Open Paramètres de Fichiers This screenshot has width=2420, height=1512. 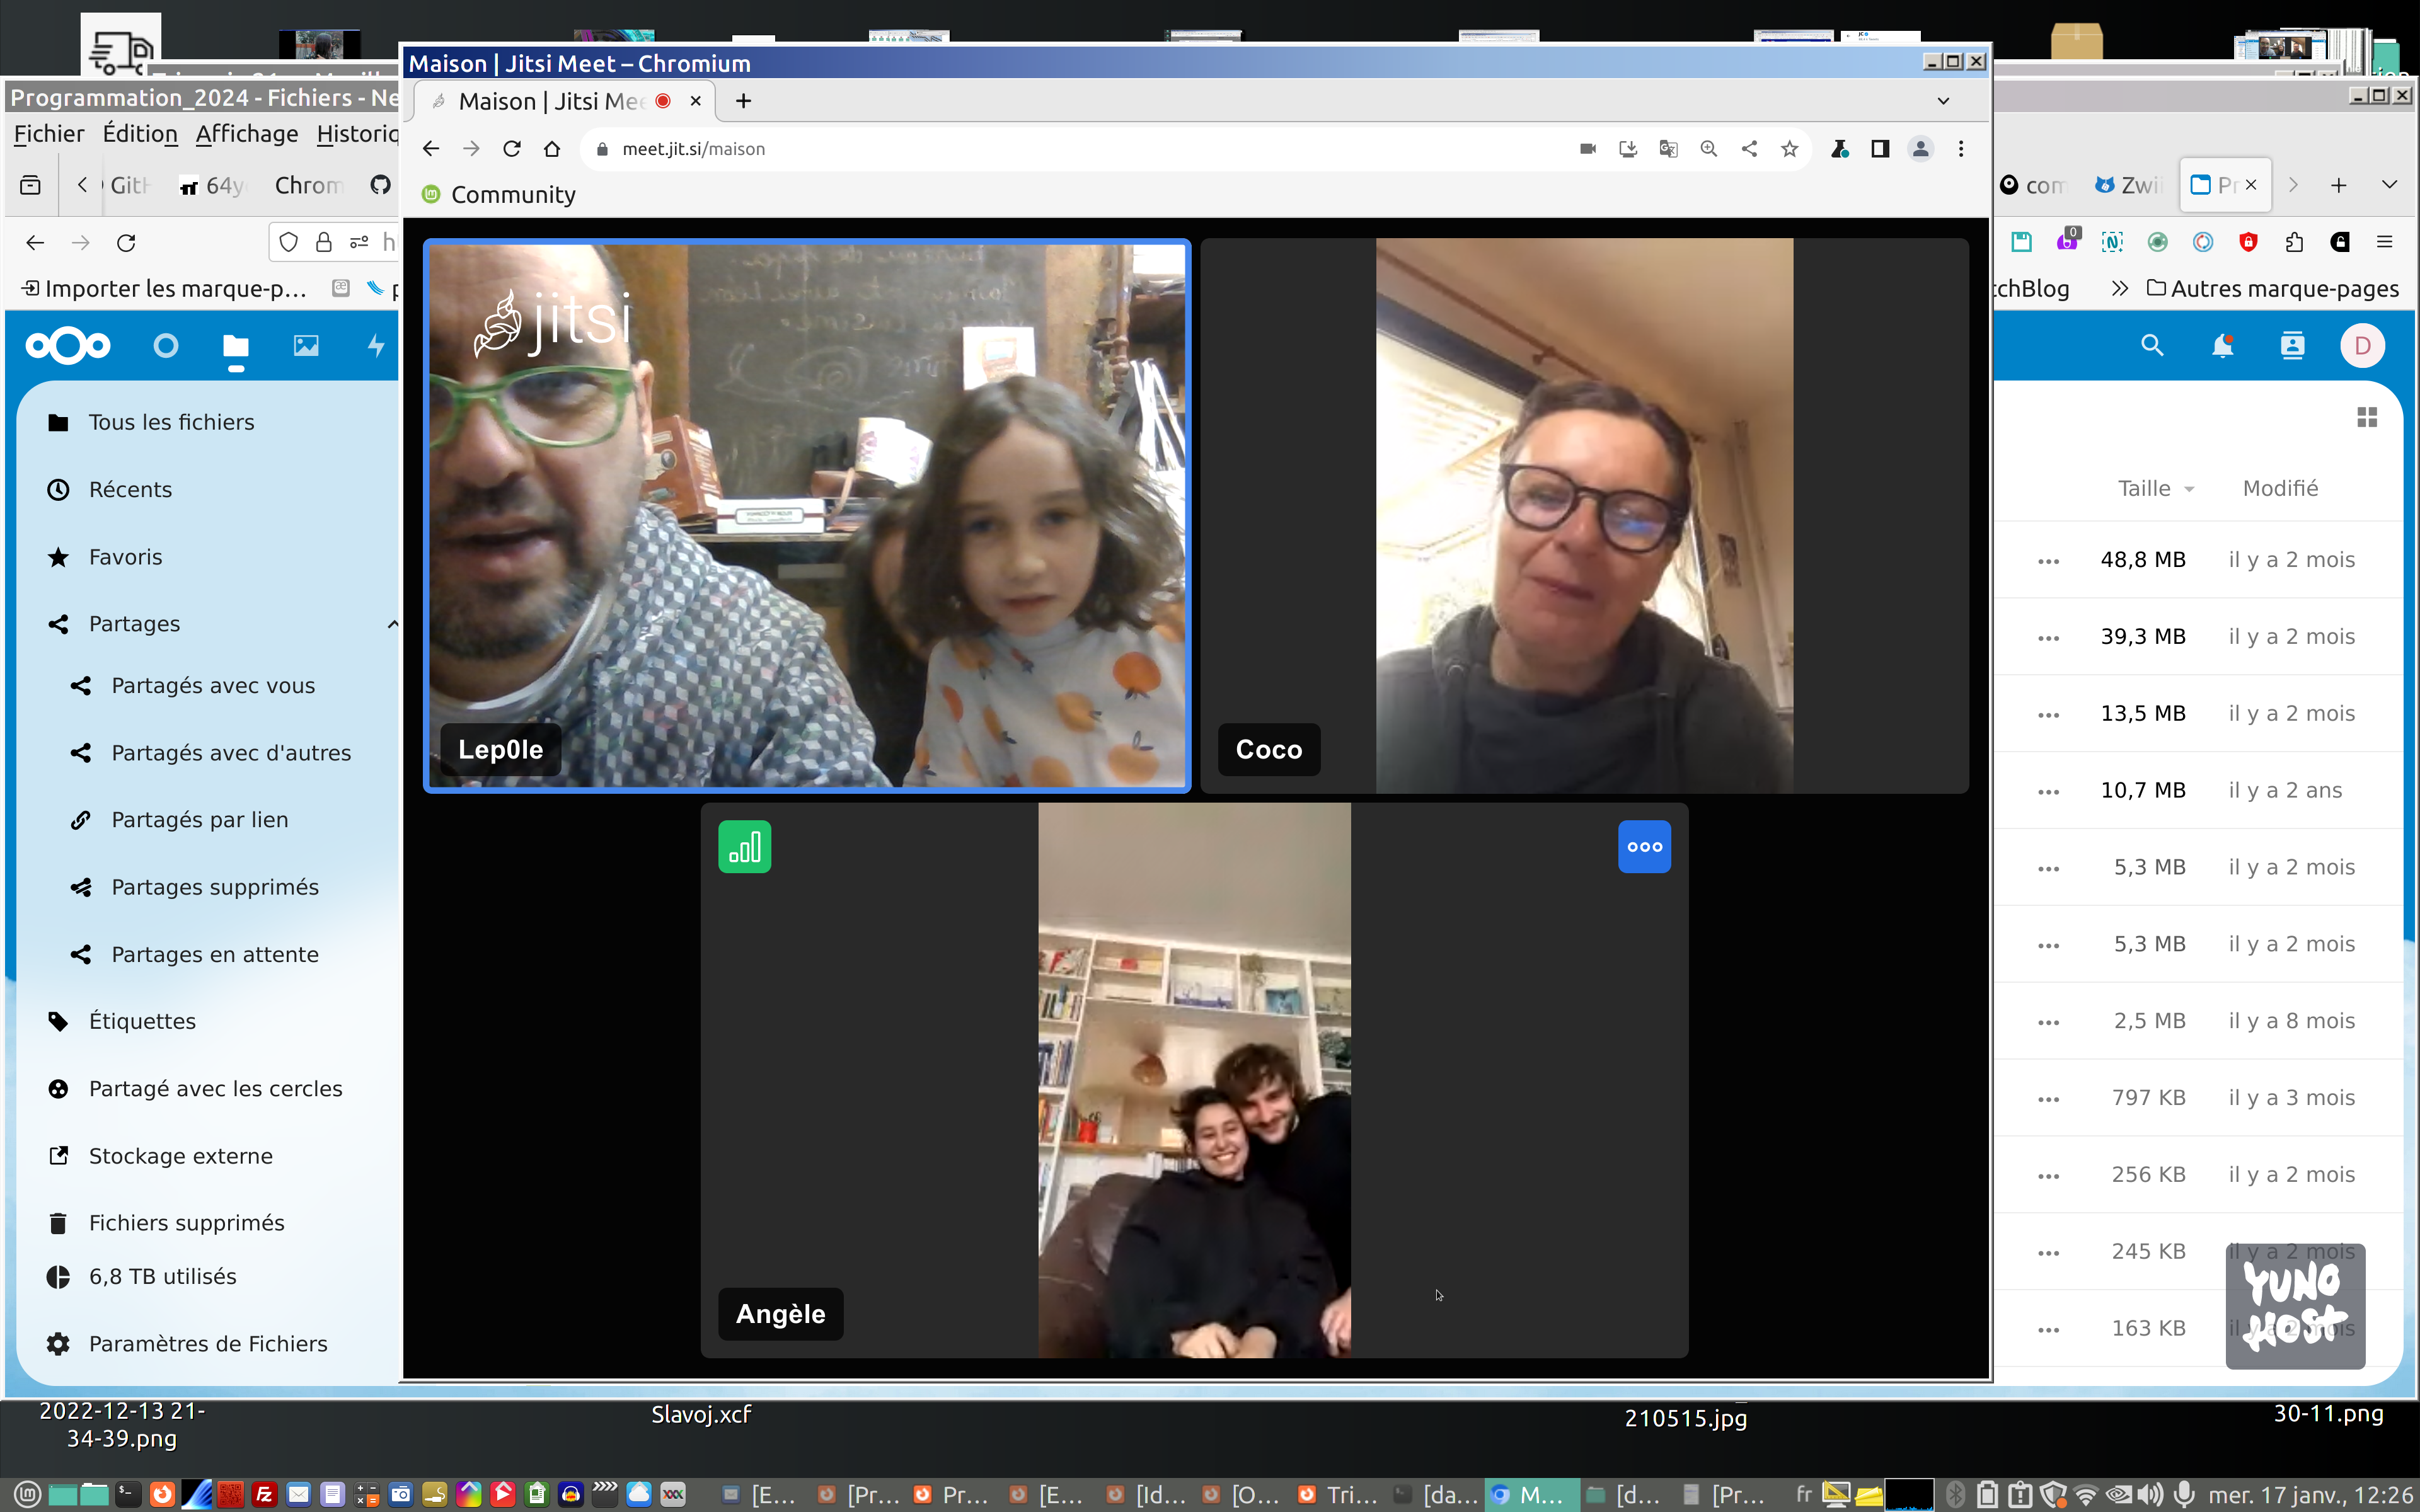[207, 1343]
